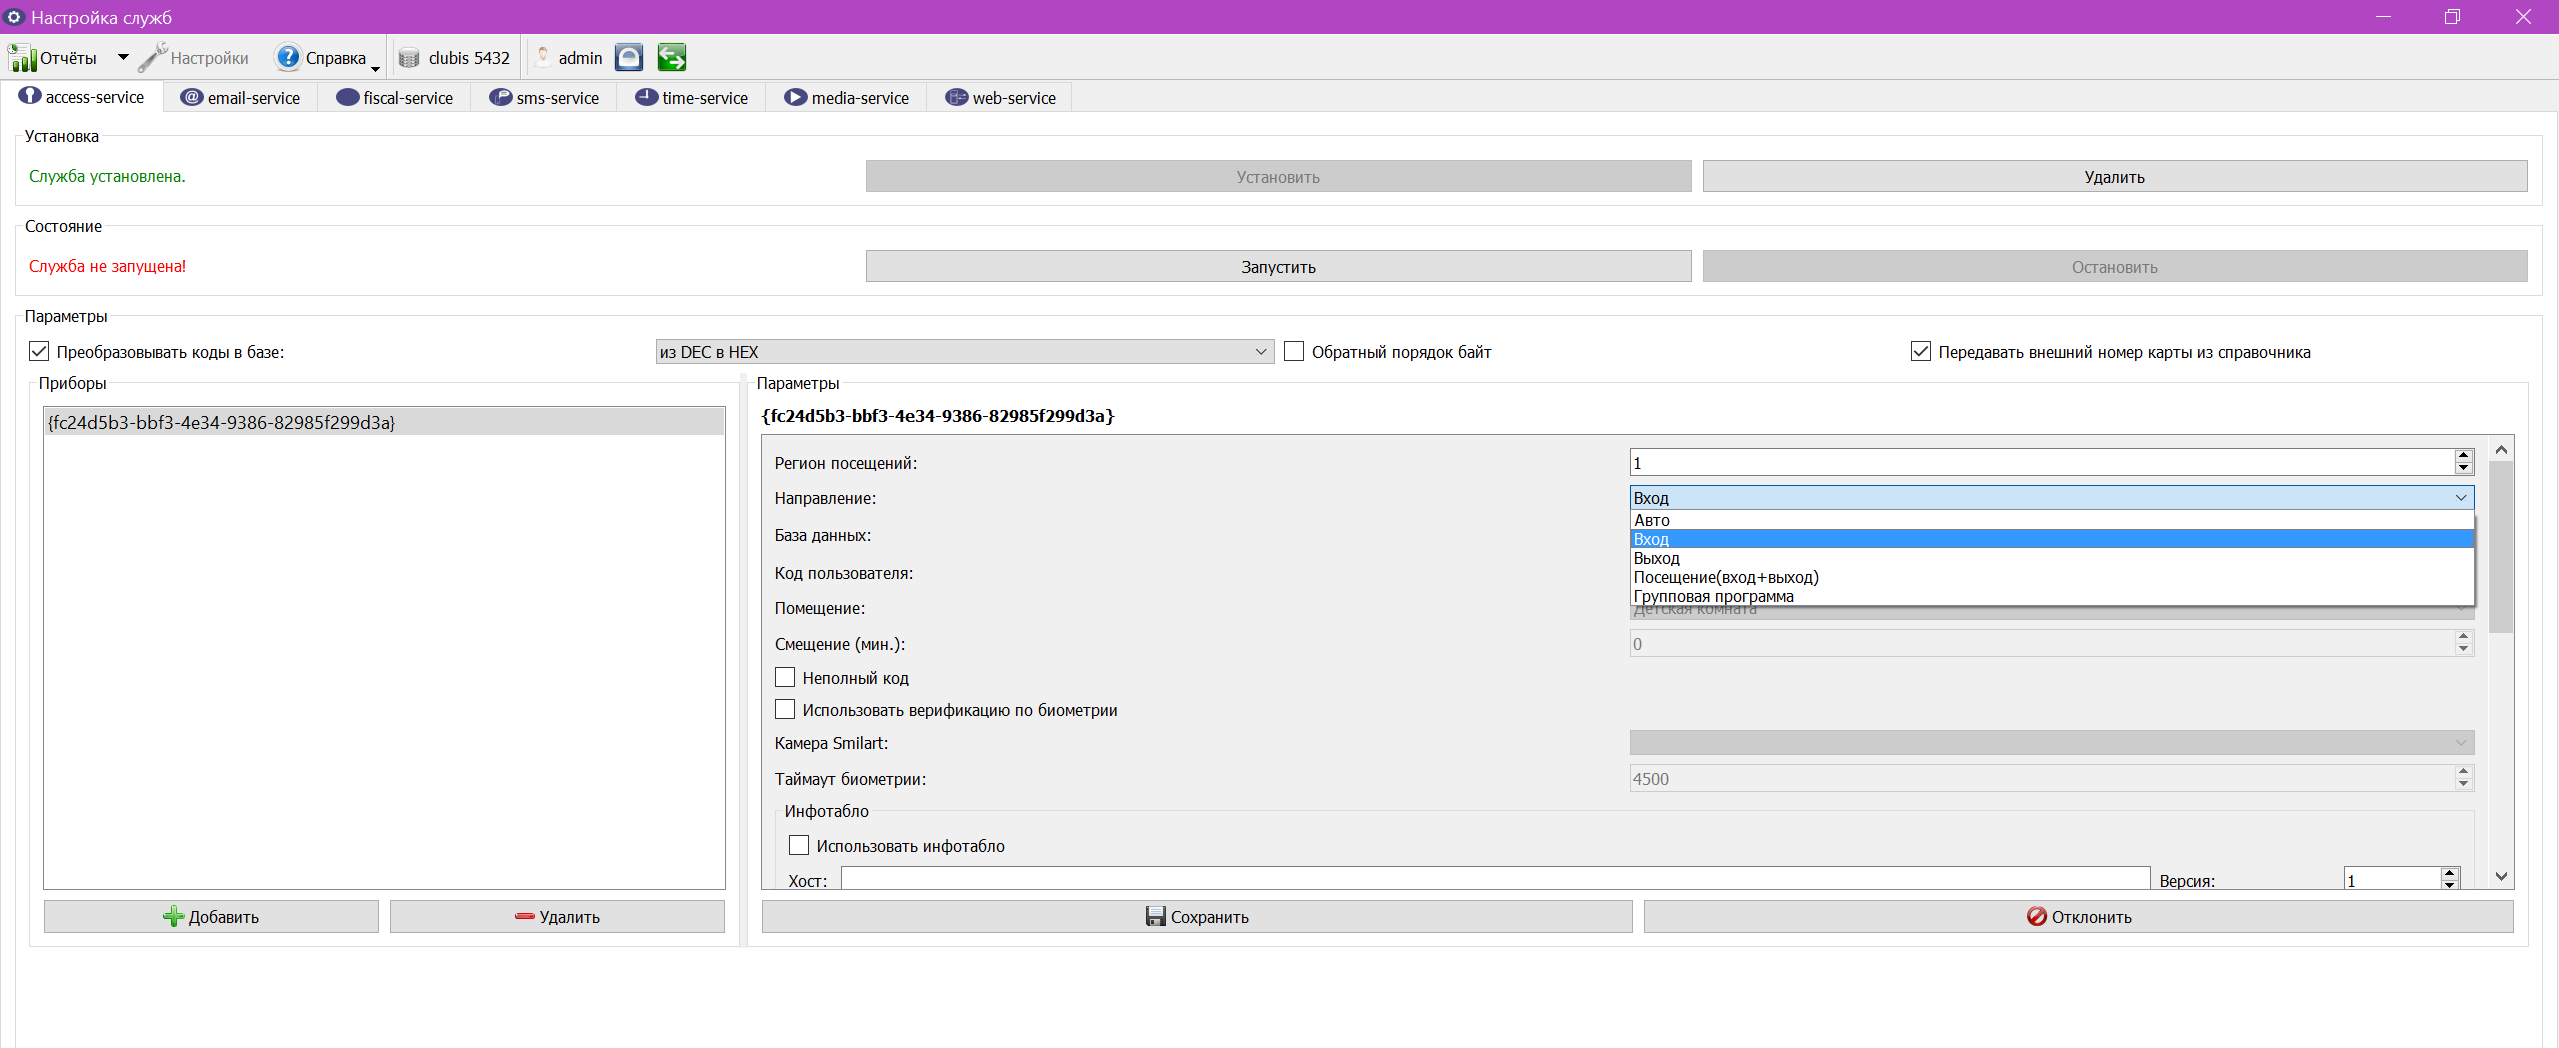
Task: Enable the Неполный код checkbox
Action: [x=785, y=677]
